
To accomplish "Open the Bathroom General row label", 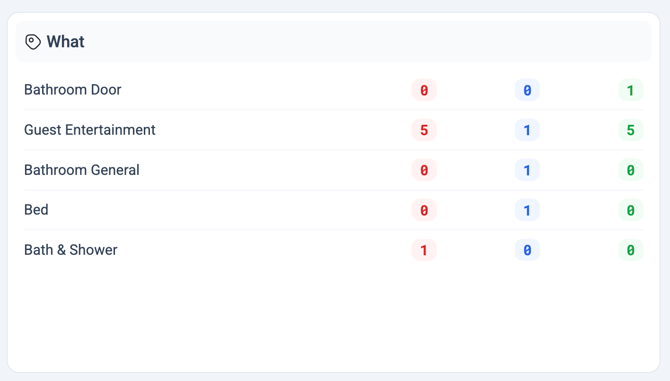I will (x=82, y=170).
